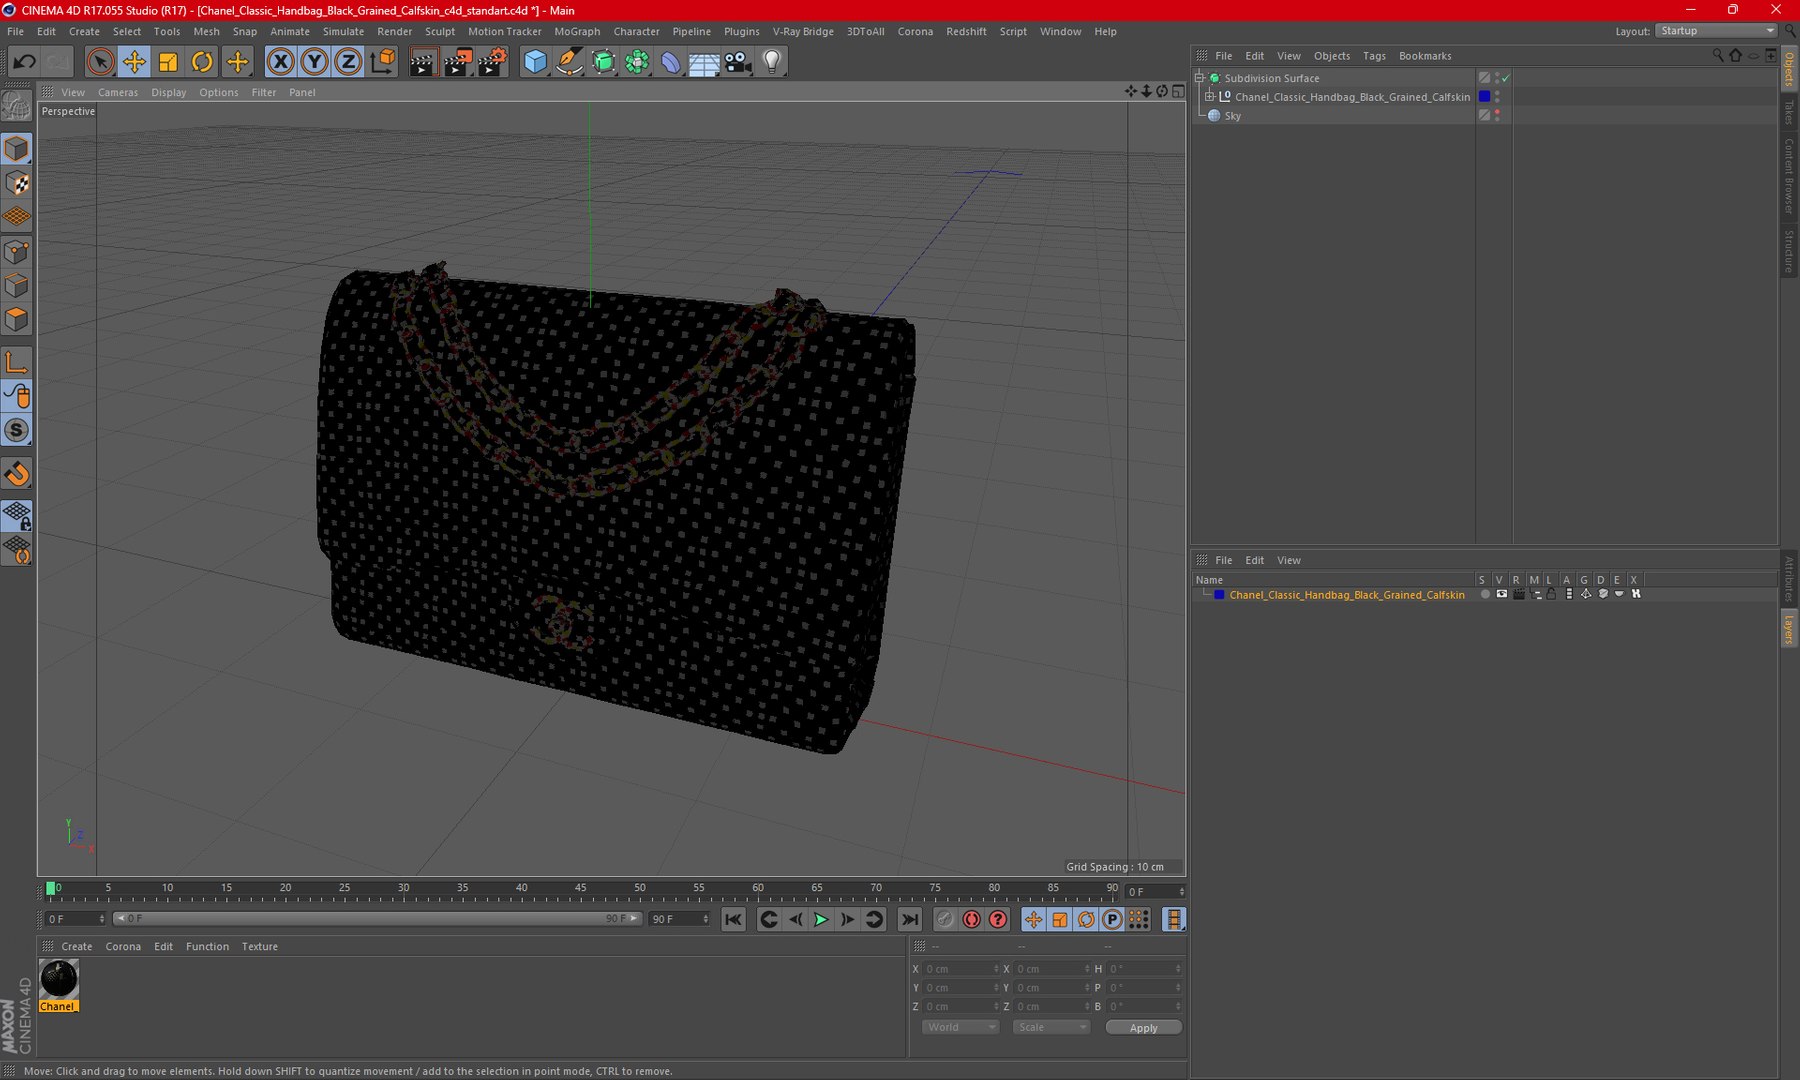The image size is (1800, 1080).
Task: Open the Scale mode dropdown
Action: pyautogui.click(x=1051, y=1028)
